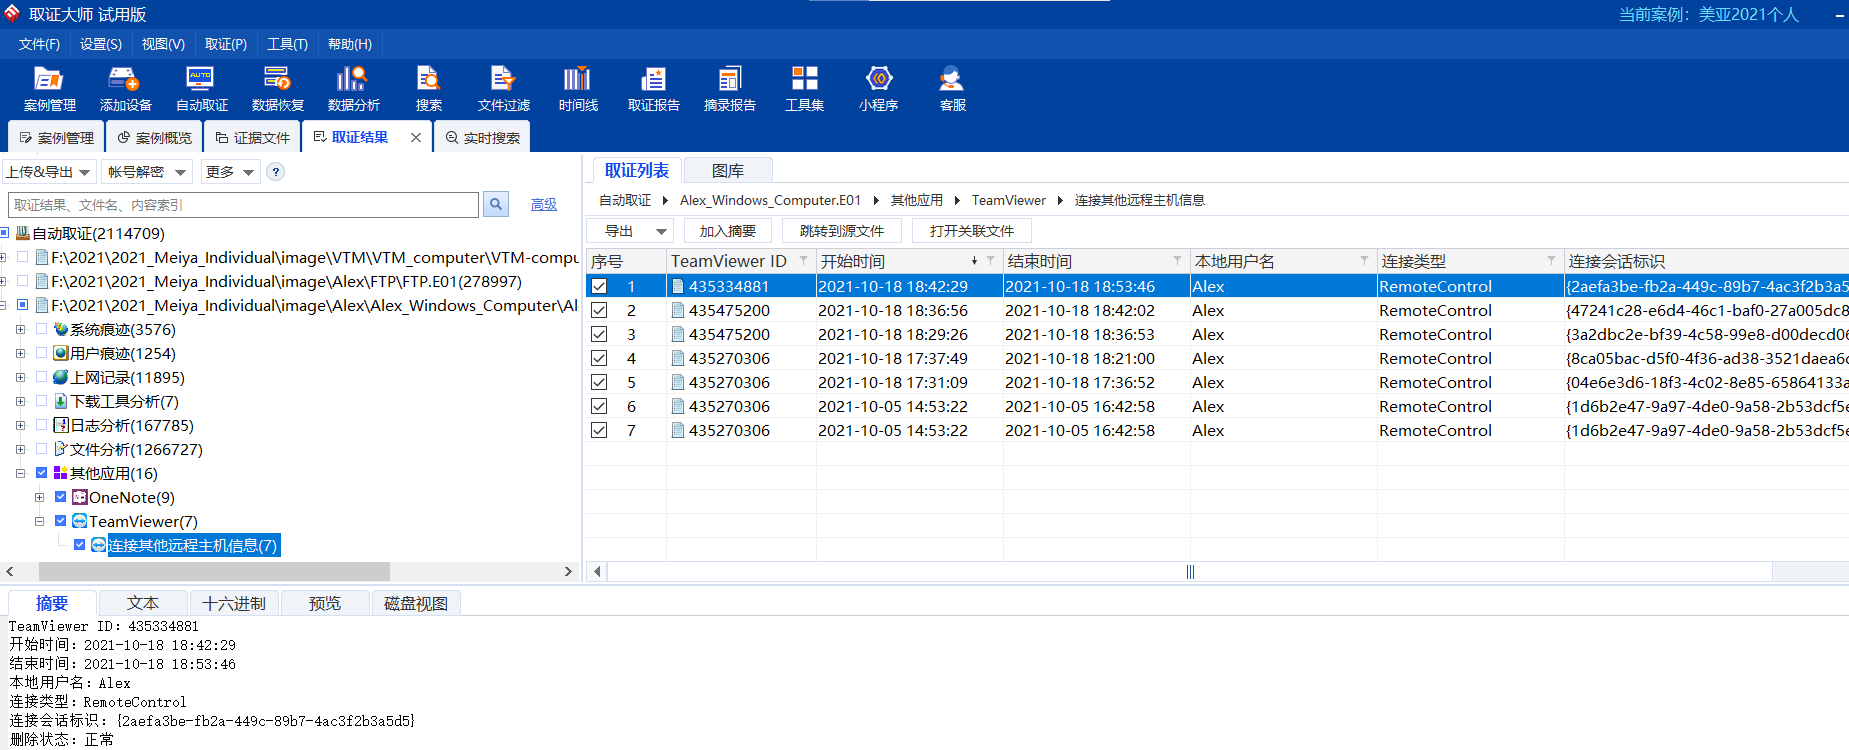Click the 添加设备 toolbar icon

point(125,89)
